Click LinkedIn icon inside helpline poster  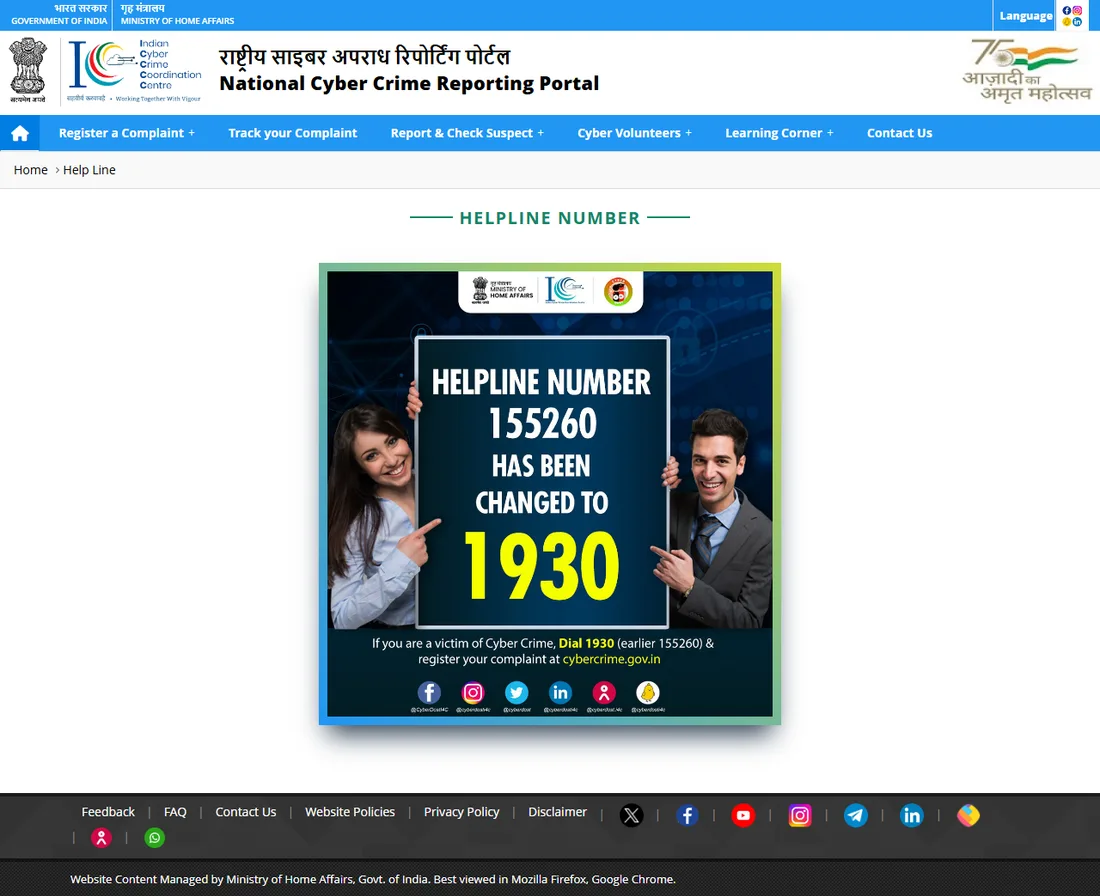point(560,693)
